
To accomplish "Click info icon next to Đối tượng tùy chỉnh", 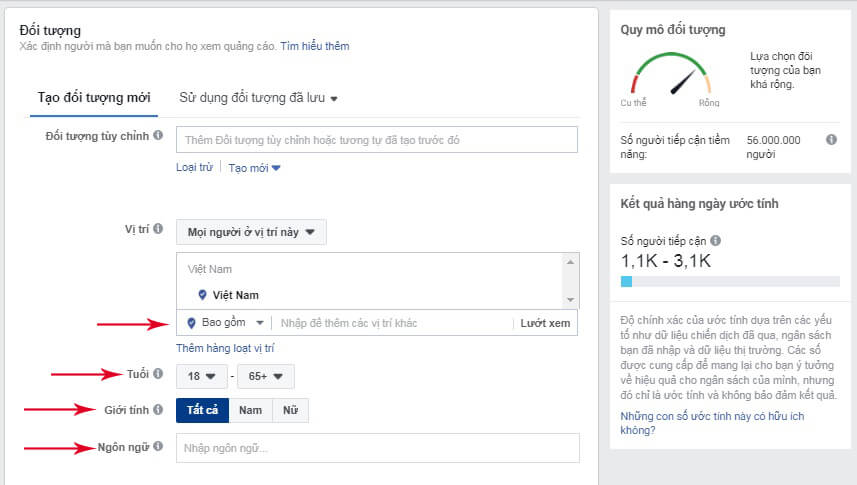I will coord(158,135).
